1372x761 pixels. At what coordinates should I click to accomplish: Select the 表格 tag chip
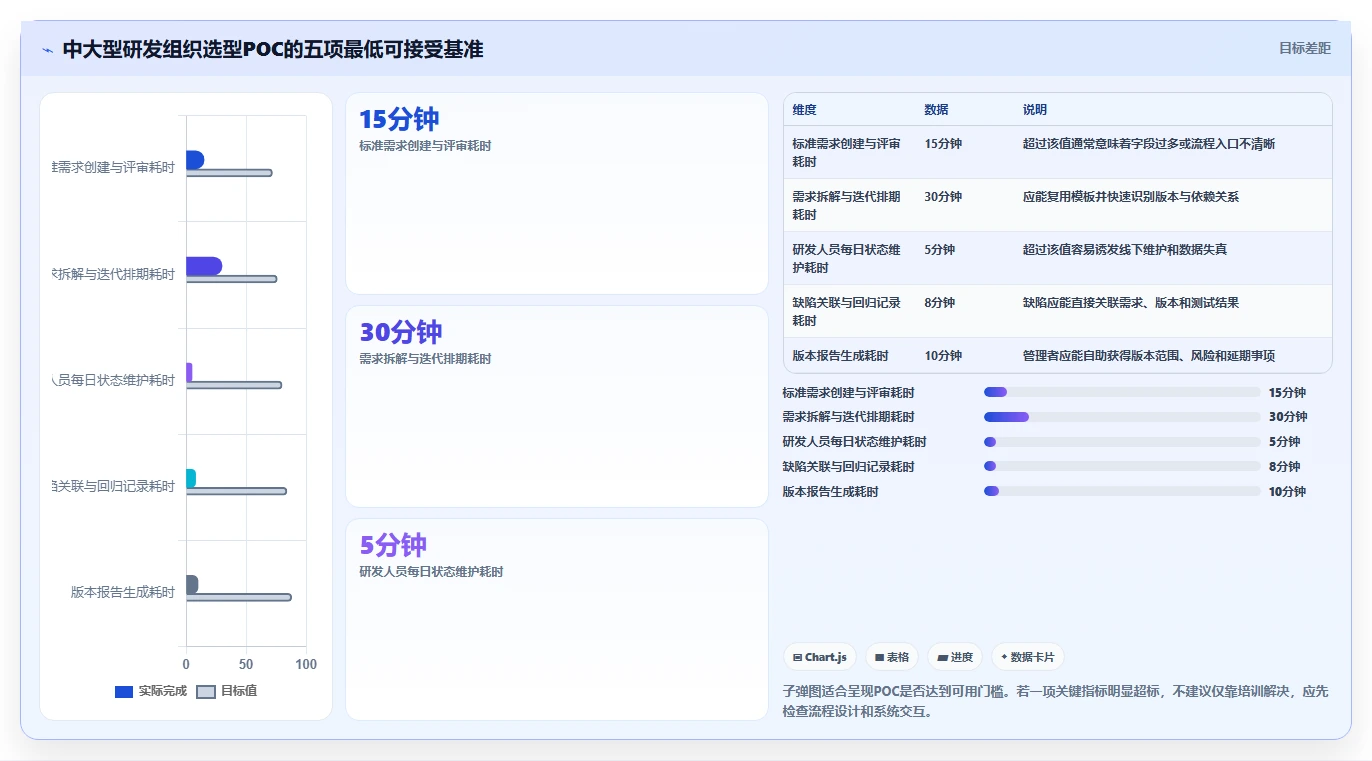coord(892,657)
